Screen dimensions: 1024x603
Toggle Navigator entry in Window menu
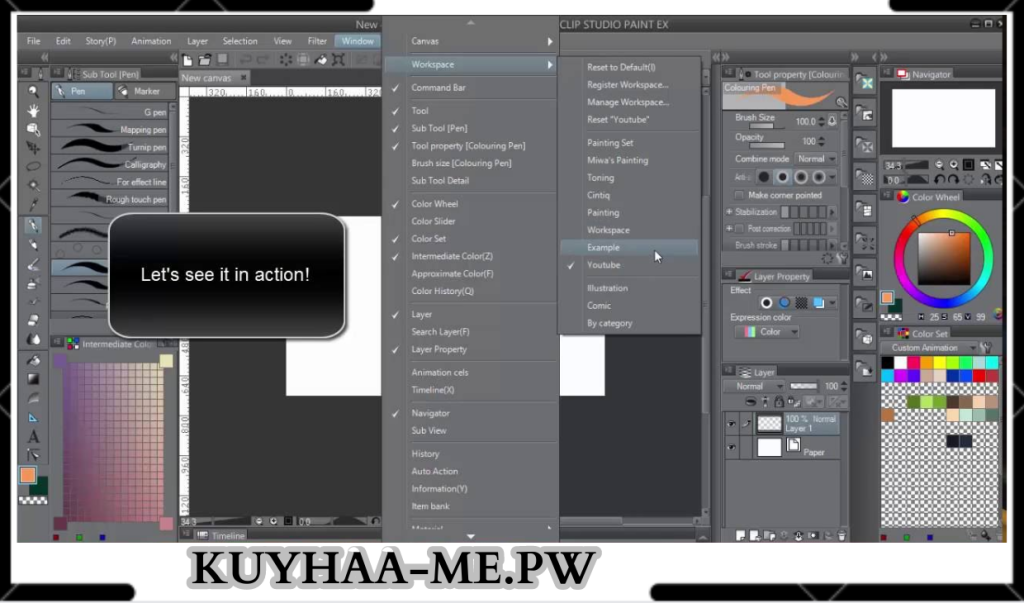[x=471, y=413]
